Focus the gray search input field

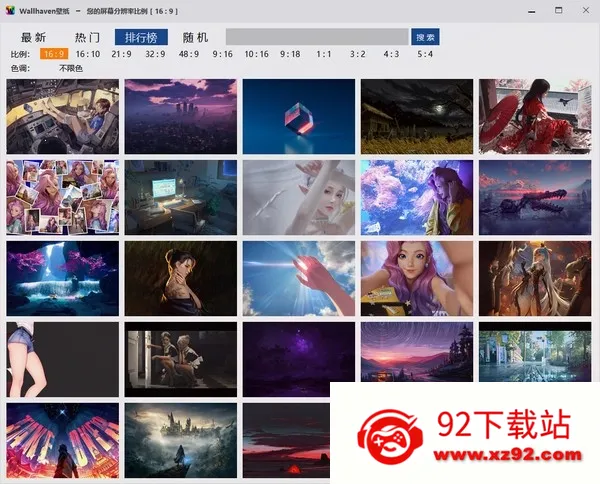[x=317, y=37]
